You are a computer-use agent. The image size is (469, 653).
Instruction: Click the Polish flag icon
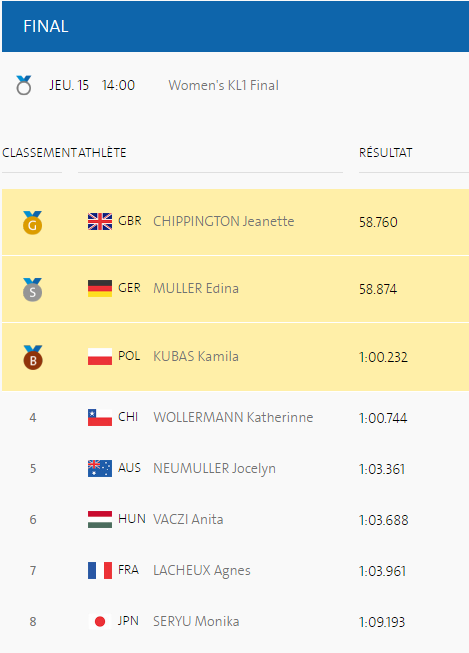100,356
